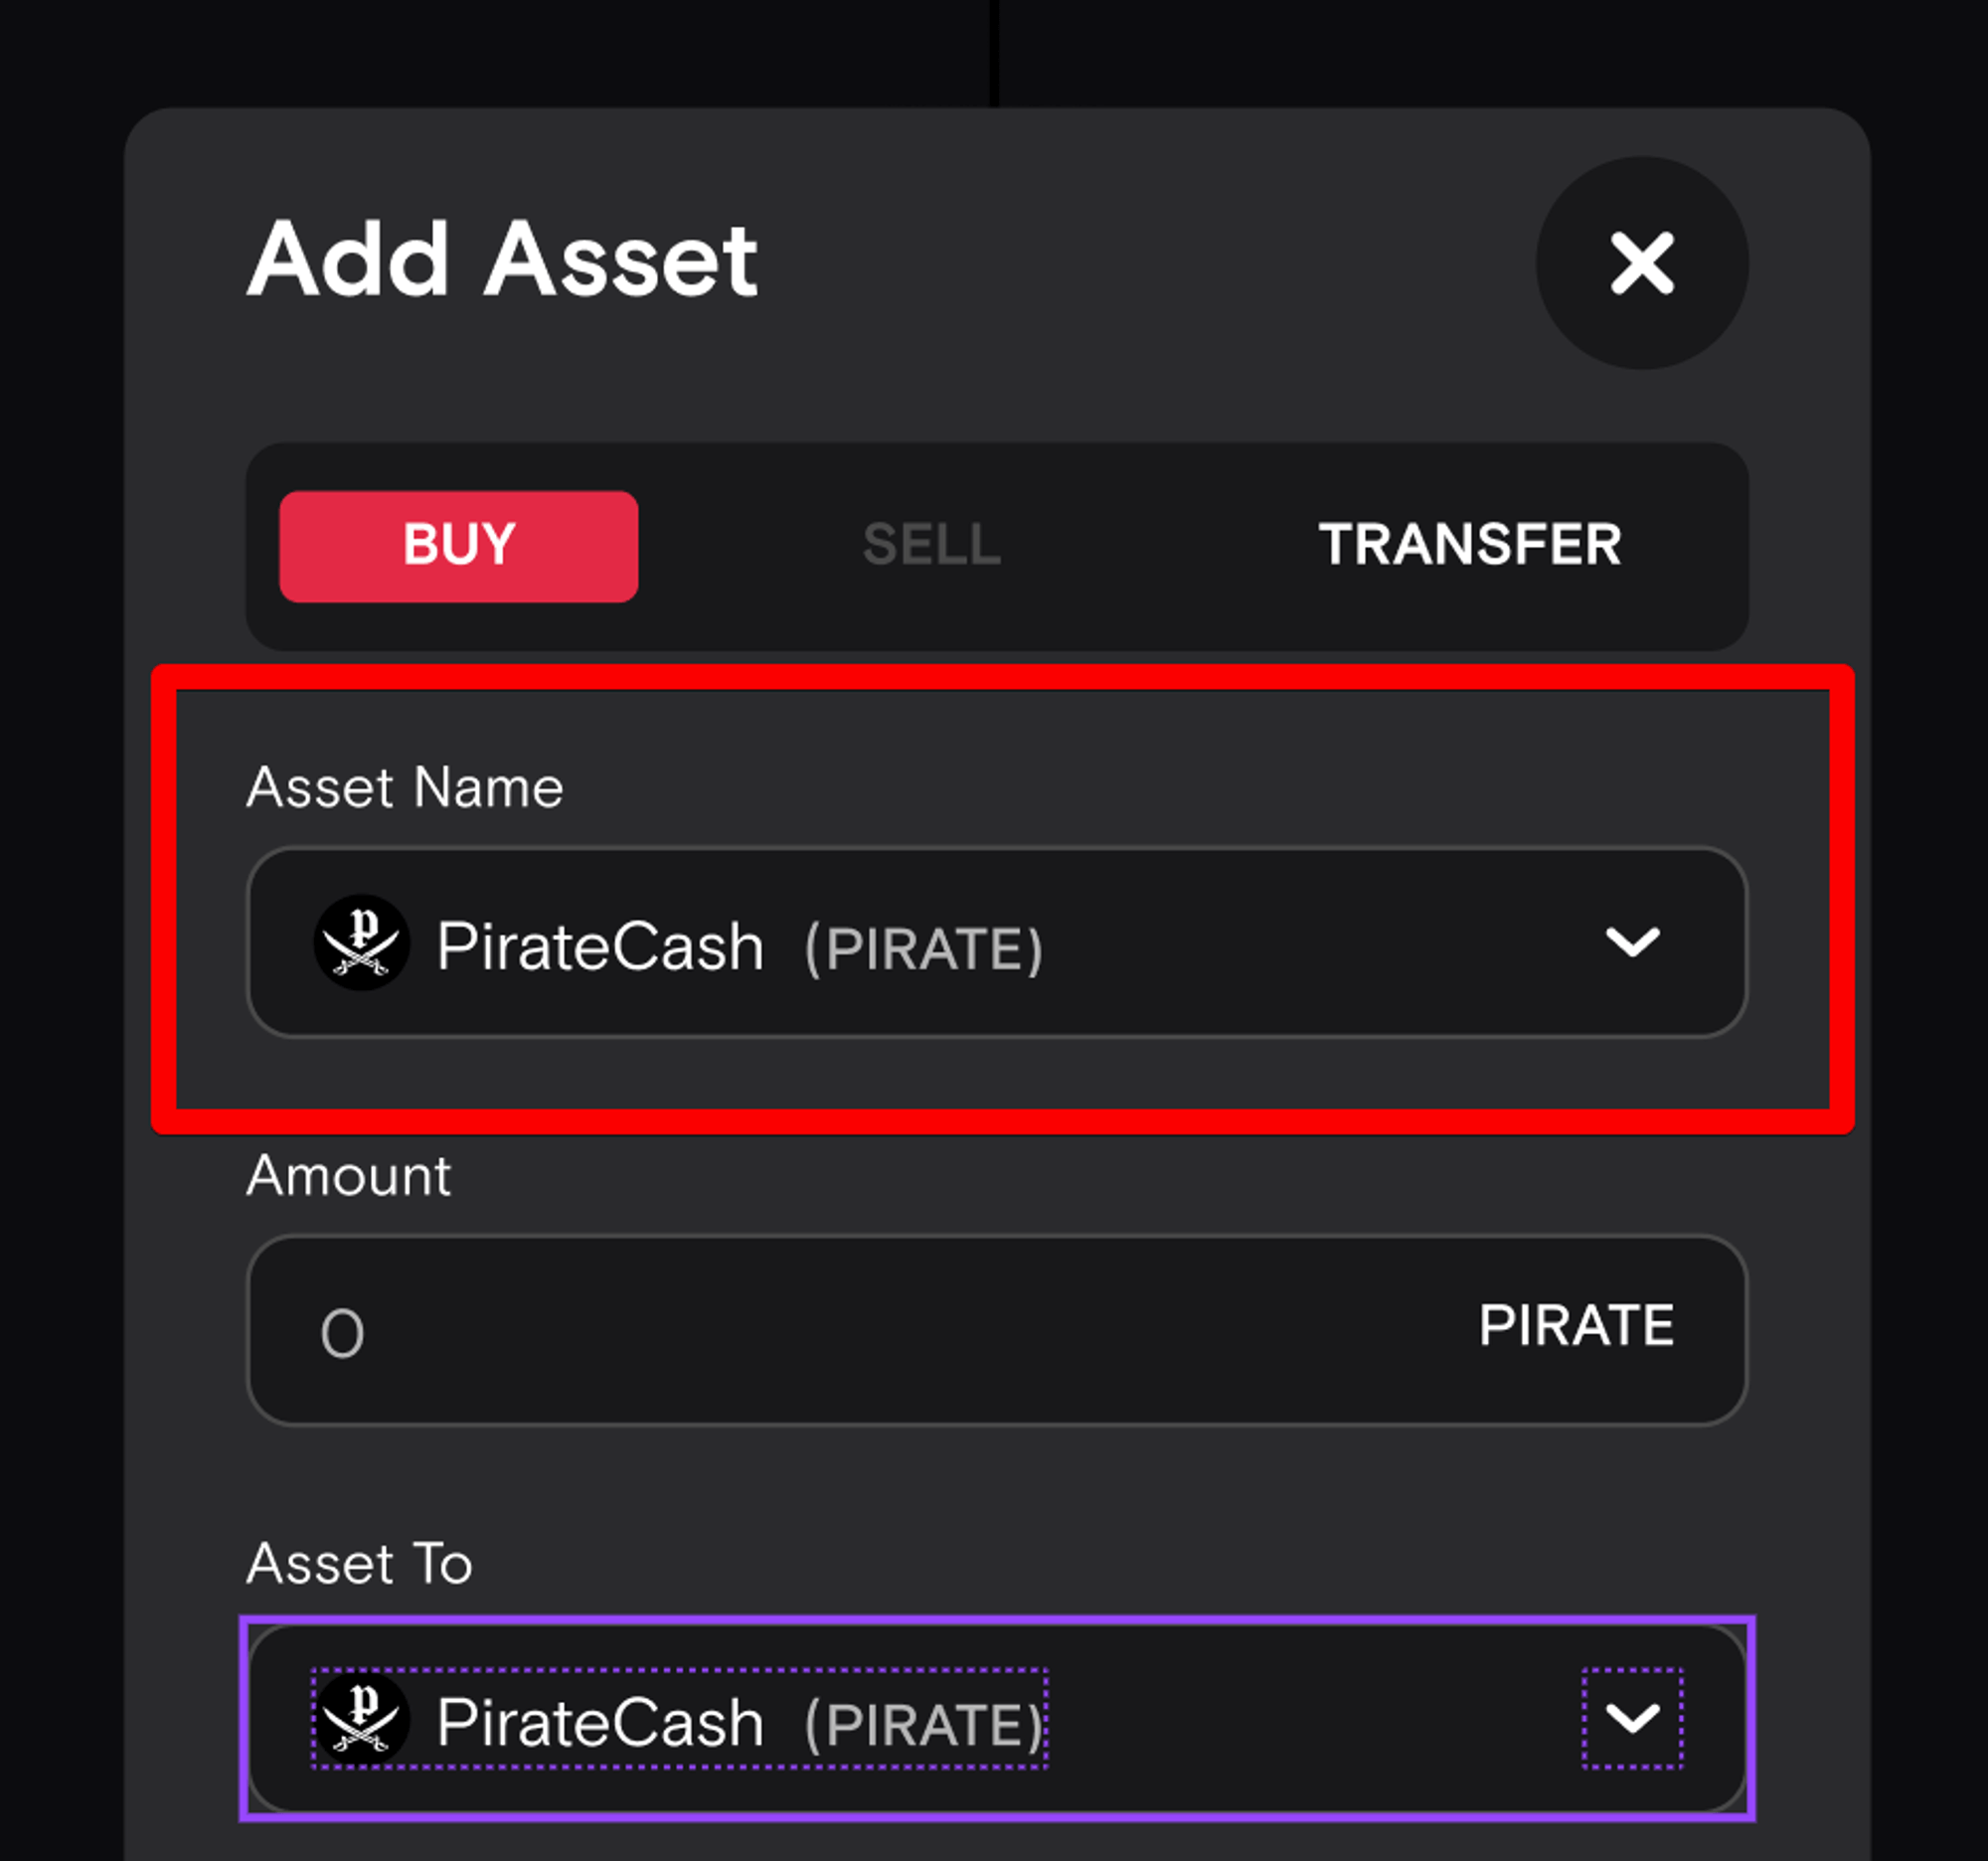Click PirateCash logo in Asset Name field
The width and height of the screenshot is (1988, 1861).
(361, 943)
